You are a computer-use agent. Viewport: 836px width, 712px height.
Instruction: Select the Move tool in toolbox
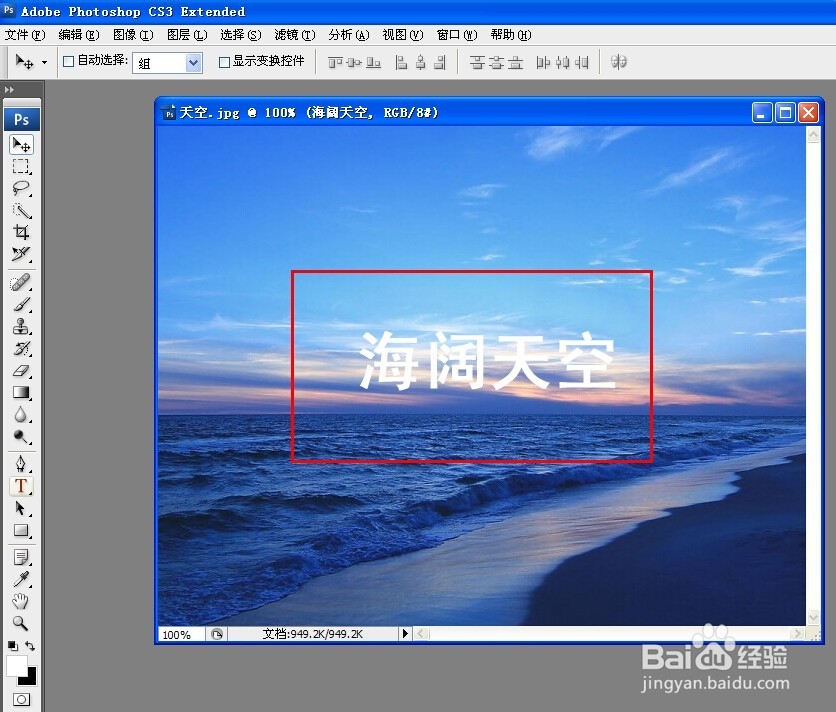(x=21, y=145)
